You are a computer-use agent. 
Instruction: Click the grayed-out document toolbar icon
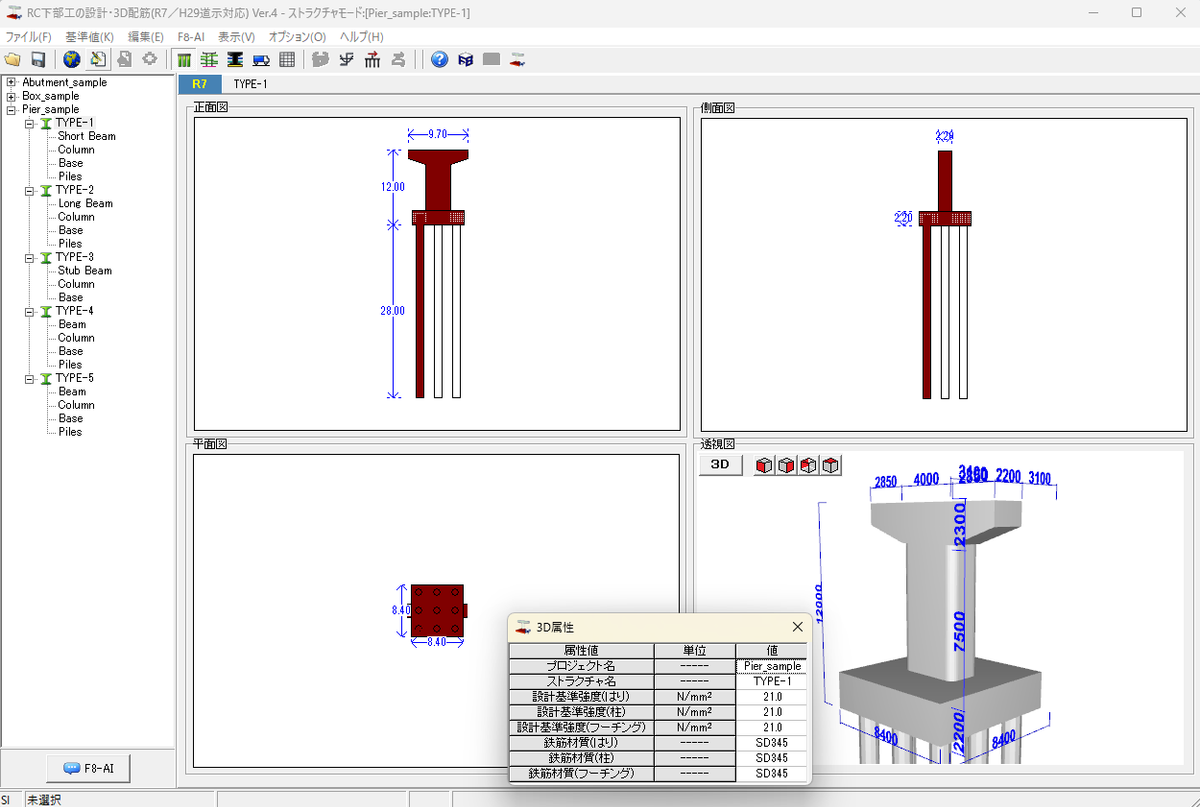124,60
